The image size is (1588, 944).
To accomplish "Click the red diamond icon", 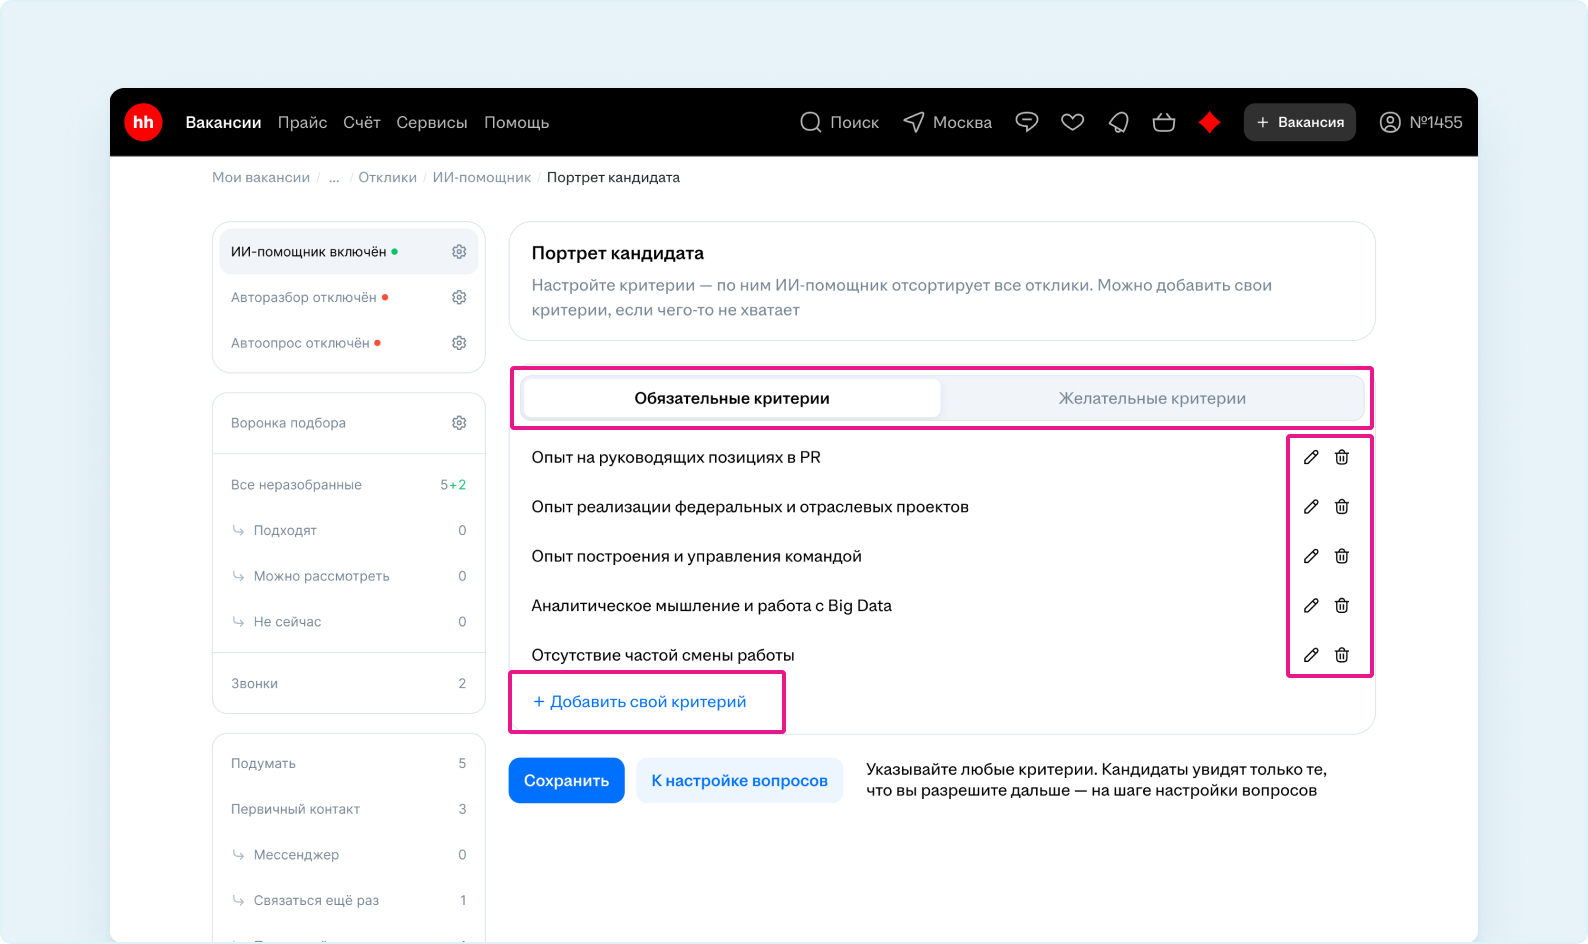I will 1209,122.
